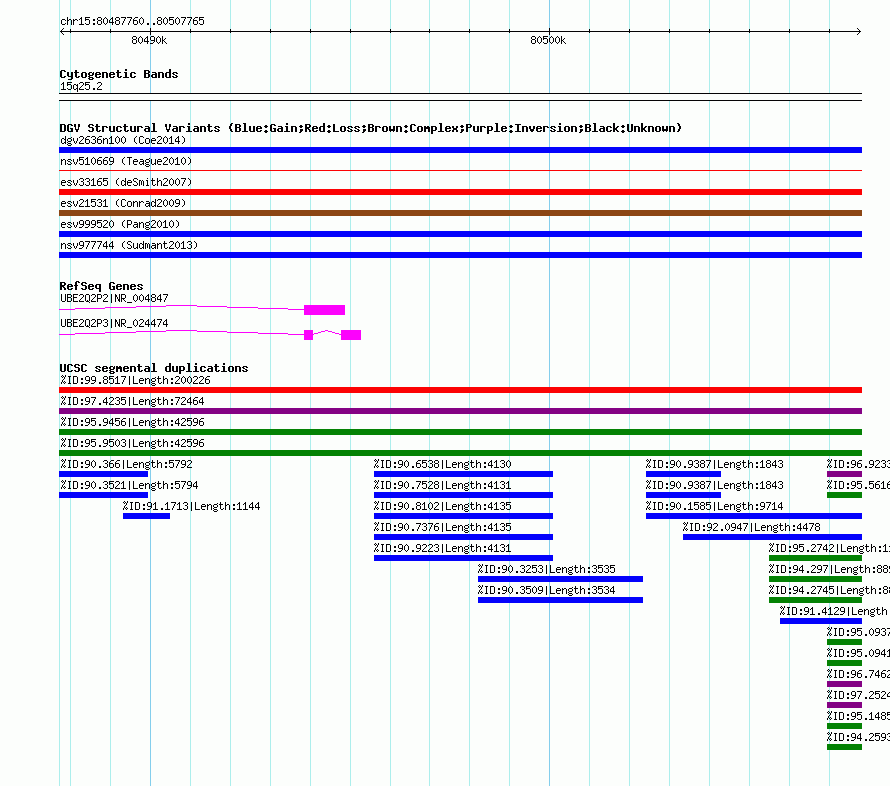Open the esv33165 (deSmith2007) variant label
This screenshot has height=786, width=890.
[x=126, y=182]
